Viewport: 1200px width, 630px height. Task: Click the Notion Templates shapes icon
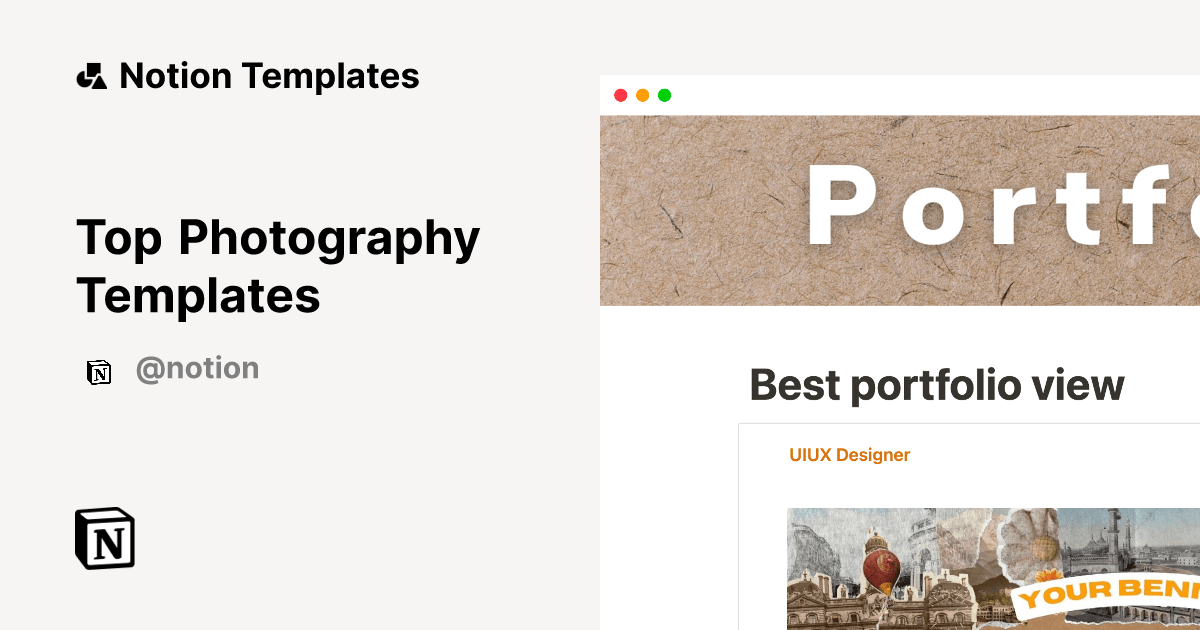pos(91,76)
